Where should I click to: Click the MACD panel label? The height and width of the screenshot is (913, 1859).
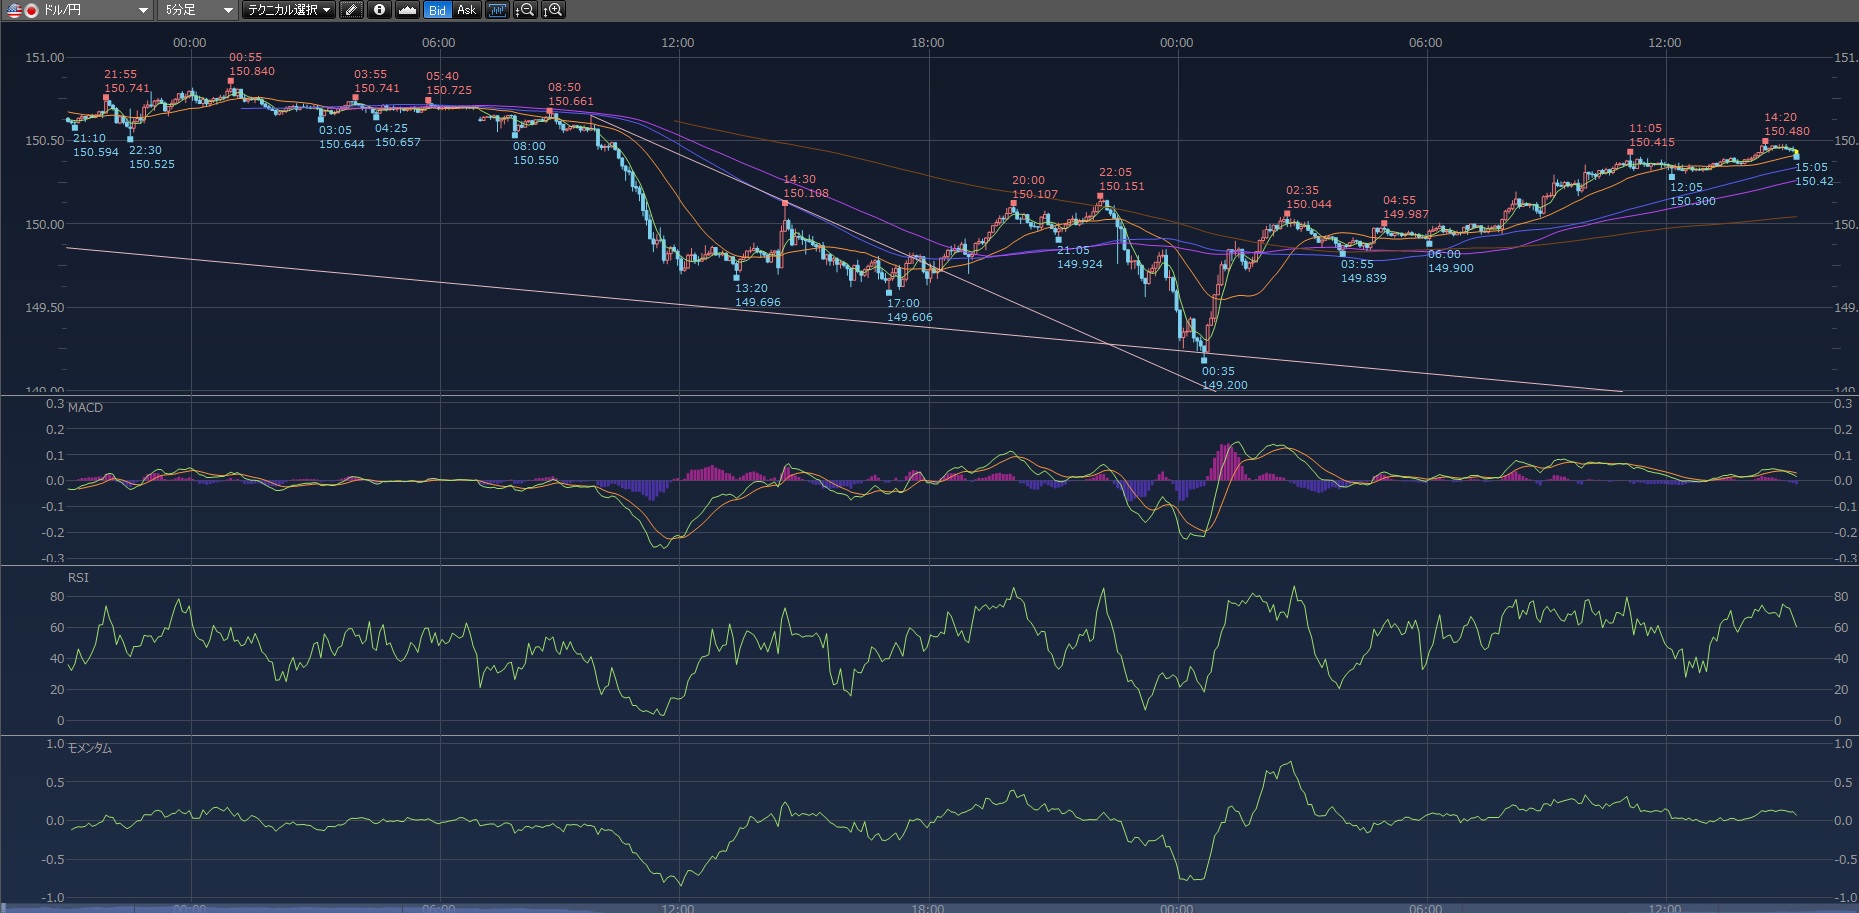[x=85, y=407]
